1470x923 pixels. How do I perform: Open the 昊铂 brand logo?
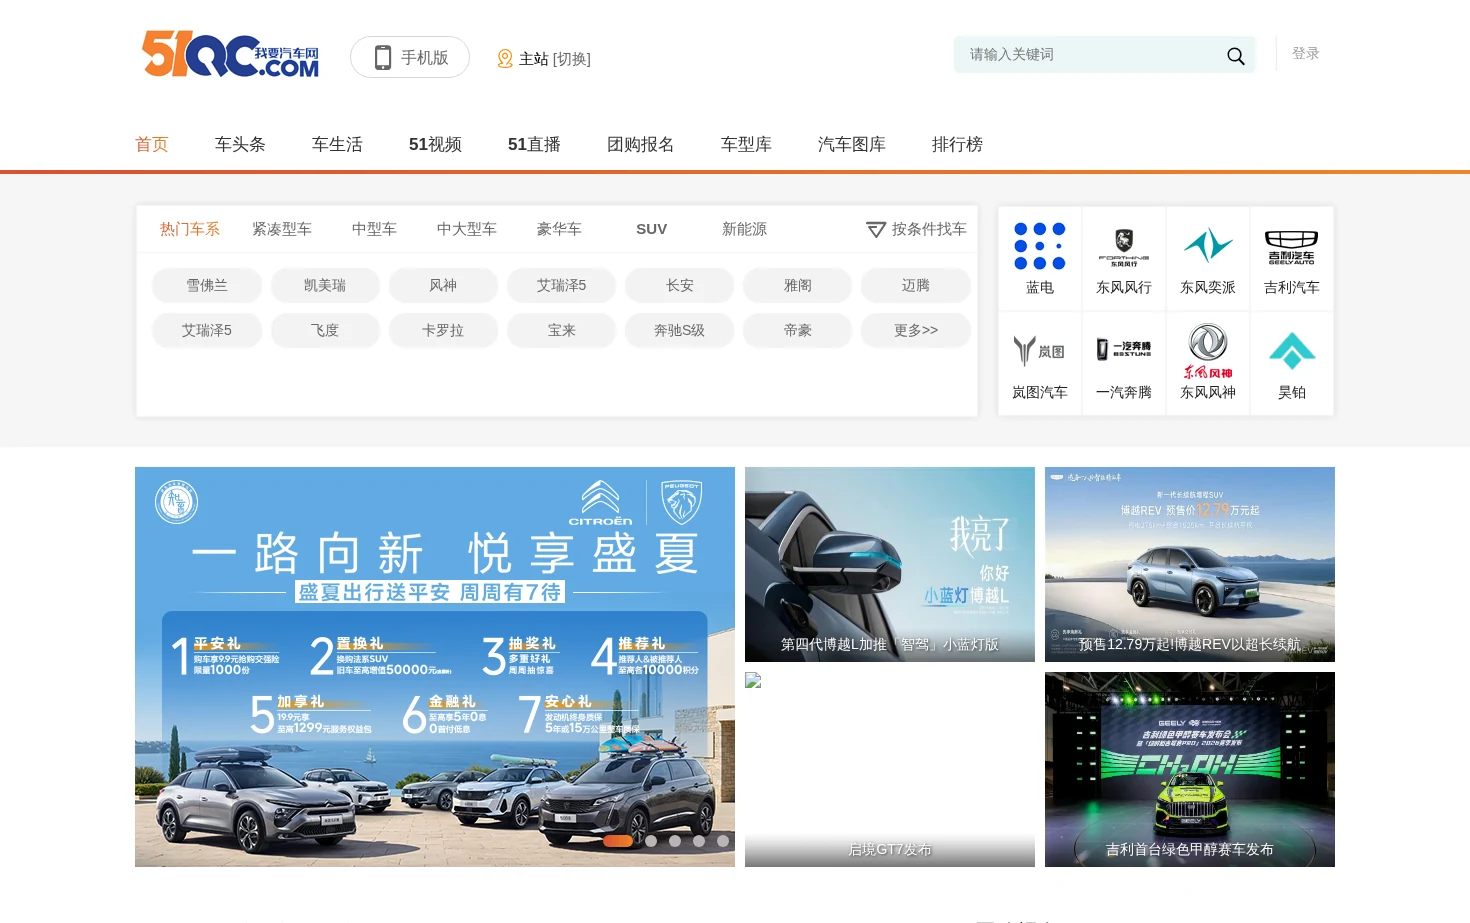[x=1292, y=350]
